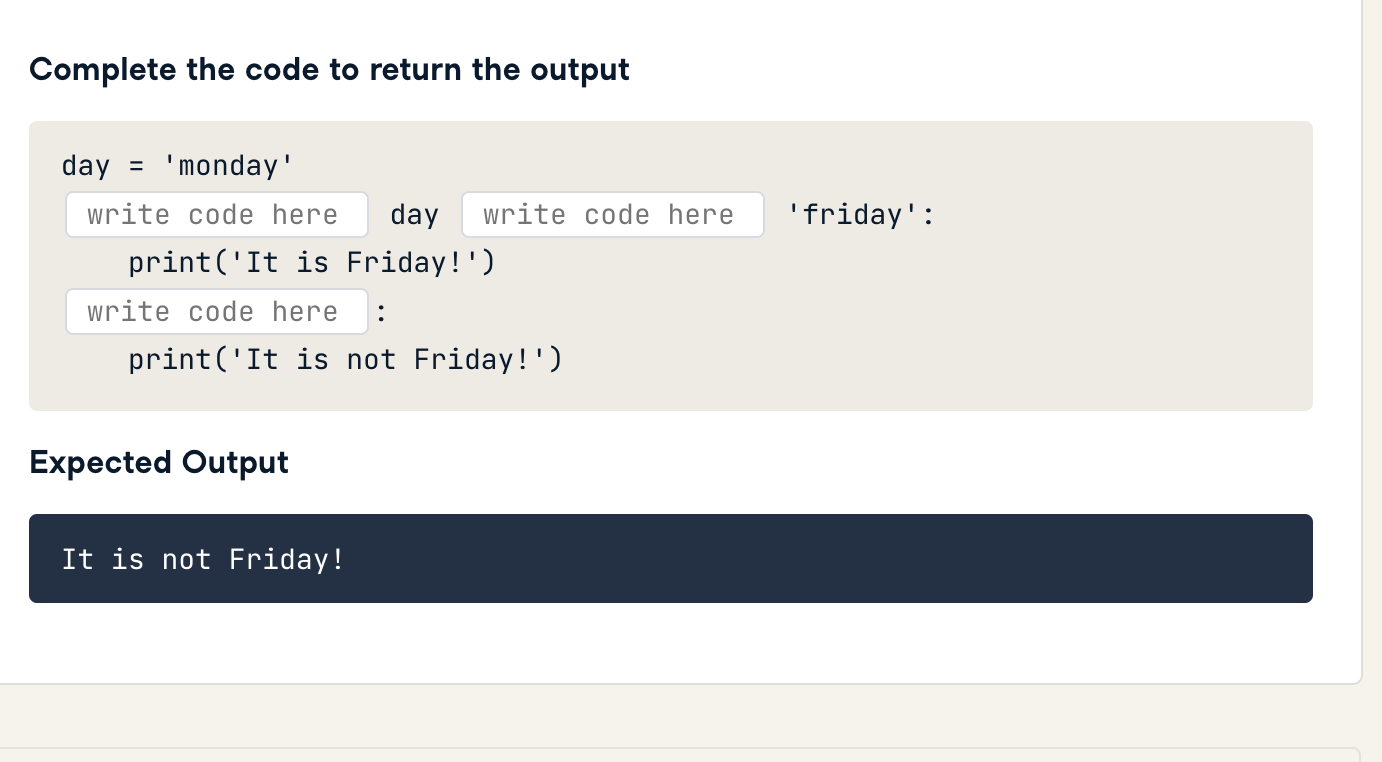Click the 'monday' string literal
Viewport: 1382px width, 762px height.
click(236, 166)
